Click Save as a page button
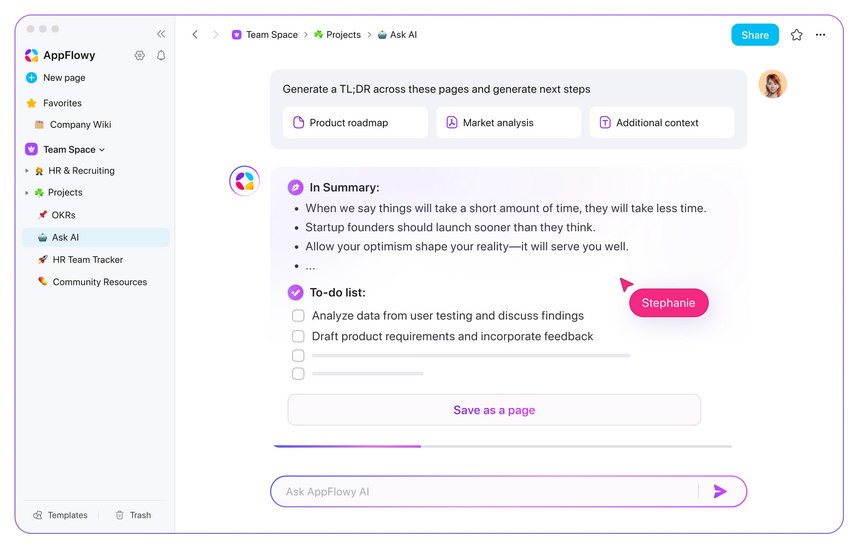This screenshot has height=545, width=865. (x=494, y=410)
